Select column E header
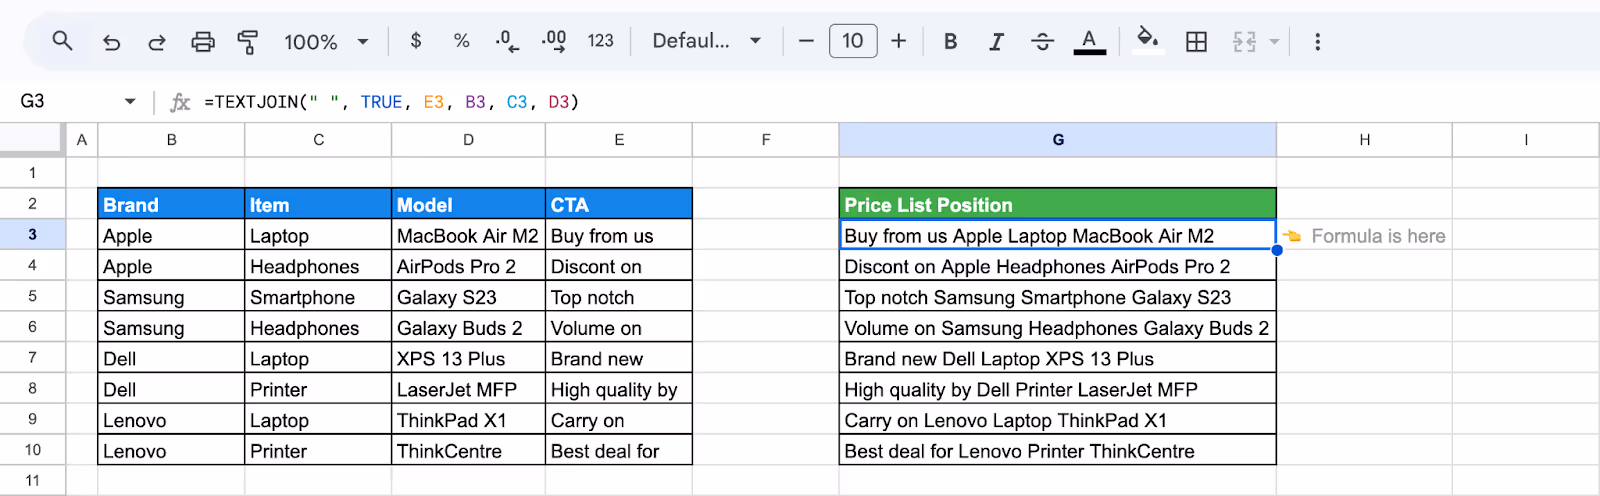Screen dimensions: 1600x496 pyautogui.click(x=619, y=140)
